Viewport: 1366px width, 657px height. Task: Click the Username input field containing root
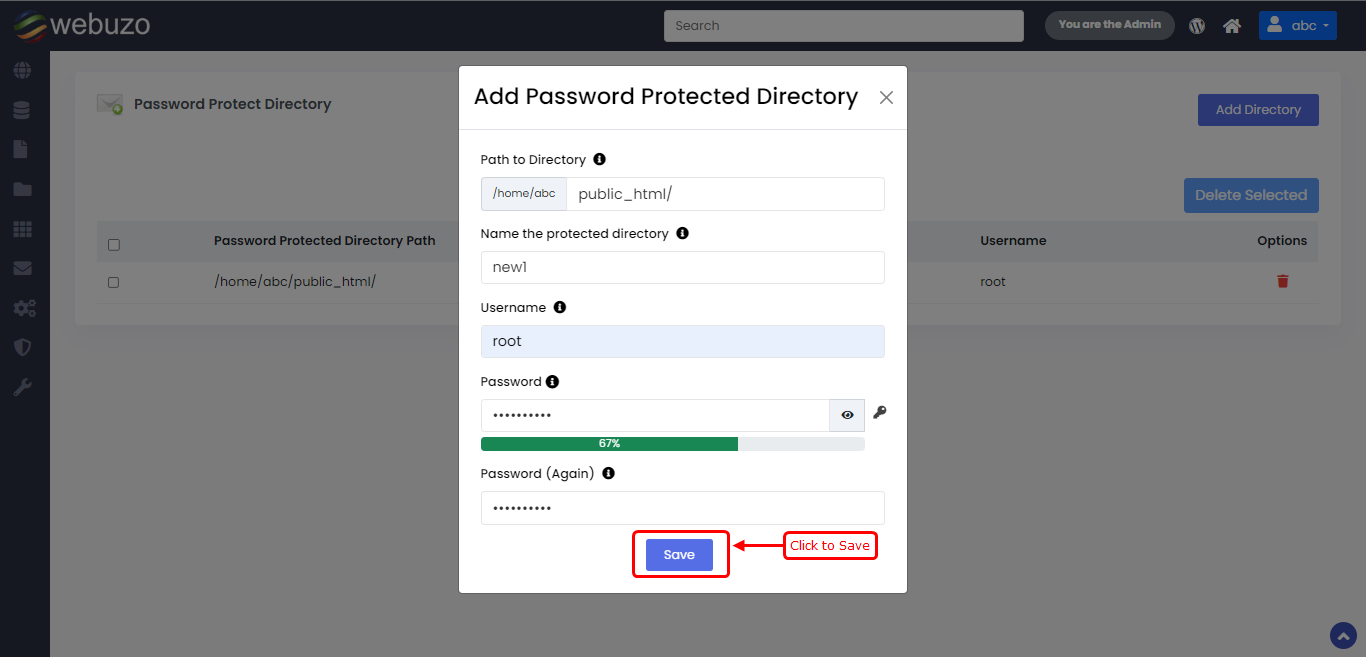tap(682, 341)
